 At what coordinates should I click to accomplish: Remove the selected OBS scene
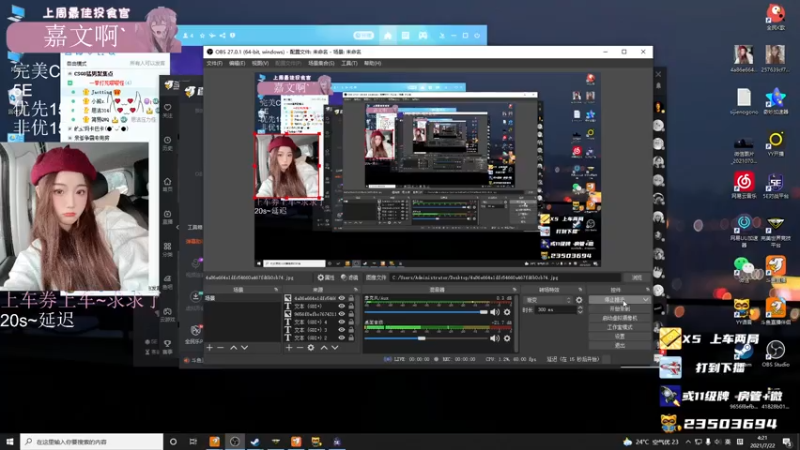[x=221, y=347]
